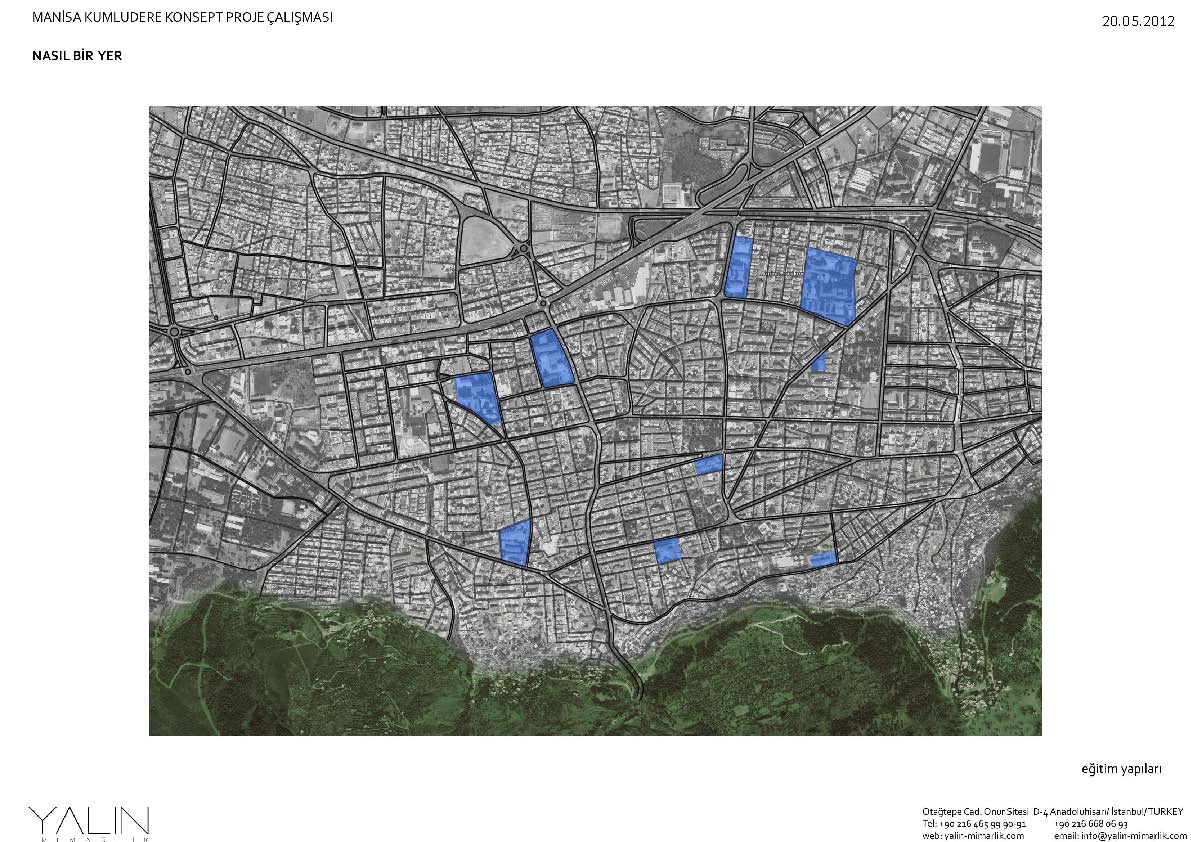Click the Otağtepe Cad. address line
Viewport: 1191px width, 842px height.
click(x=975, y=809)
